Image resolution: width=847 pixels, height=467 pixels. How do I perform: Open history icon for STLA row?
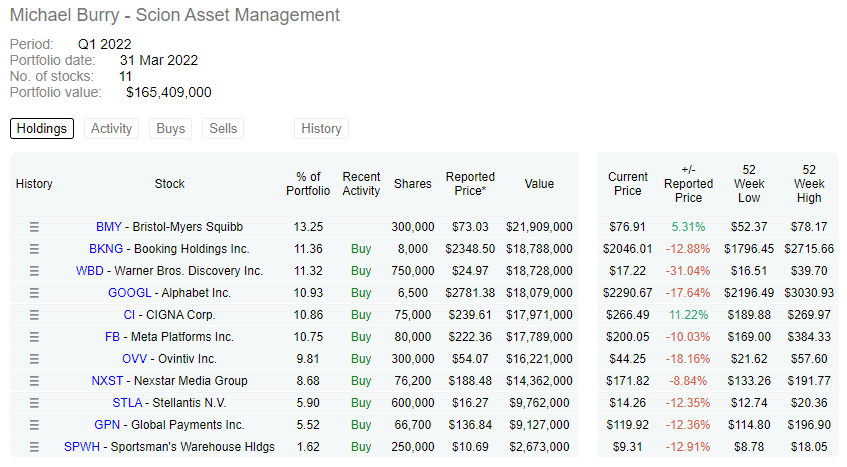click(x=34, y=403)
